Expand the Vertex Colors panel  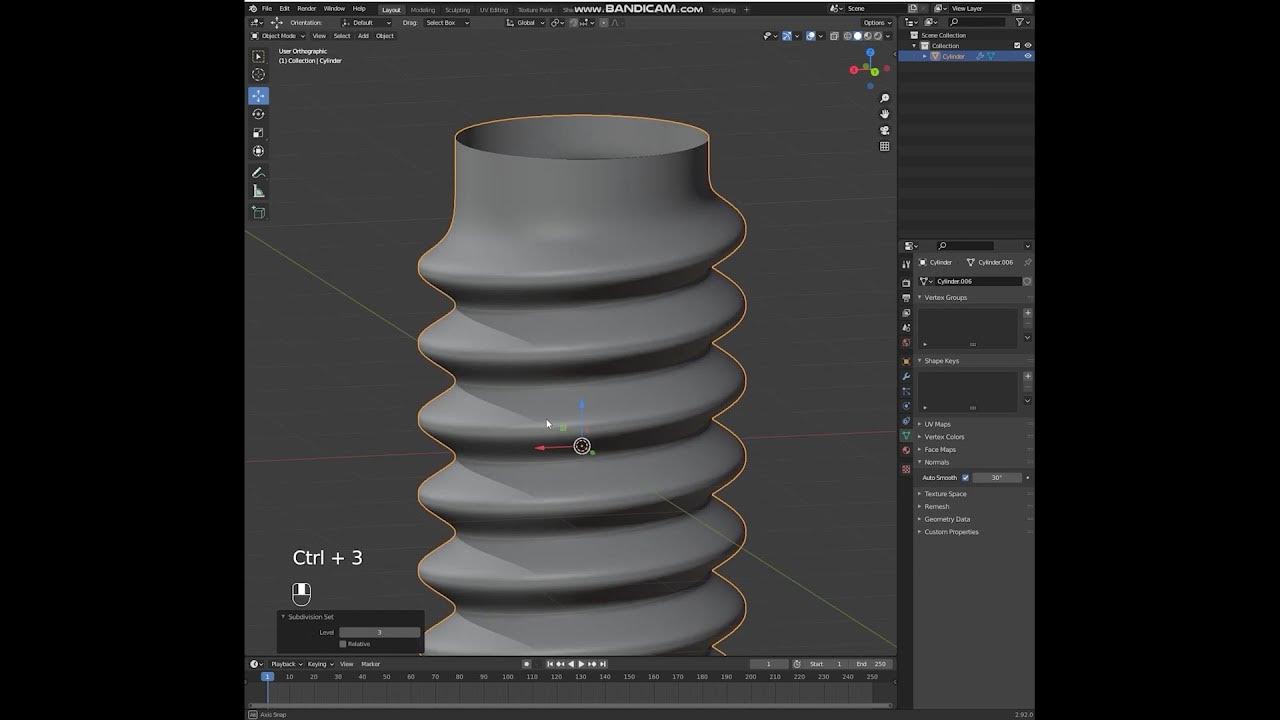point(944,437)
